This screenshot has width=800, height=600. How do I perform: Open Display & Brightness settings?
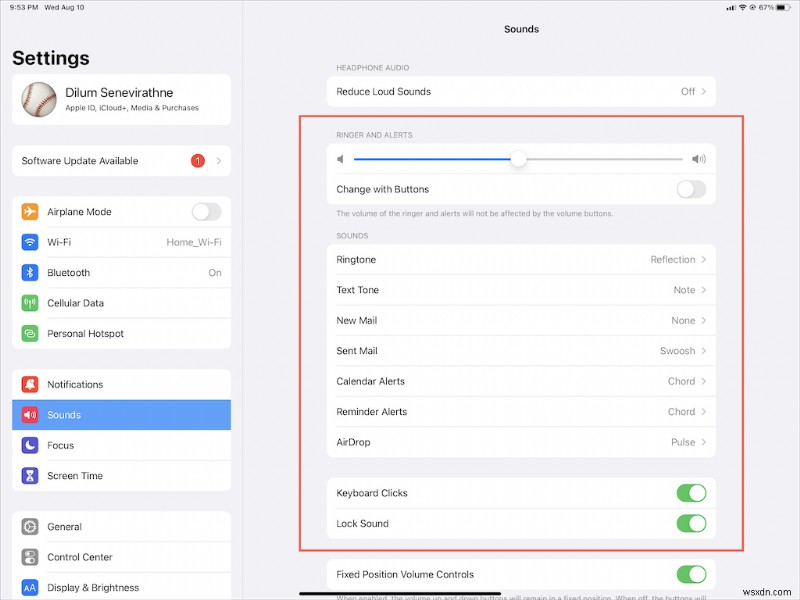(120, 588)
